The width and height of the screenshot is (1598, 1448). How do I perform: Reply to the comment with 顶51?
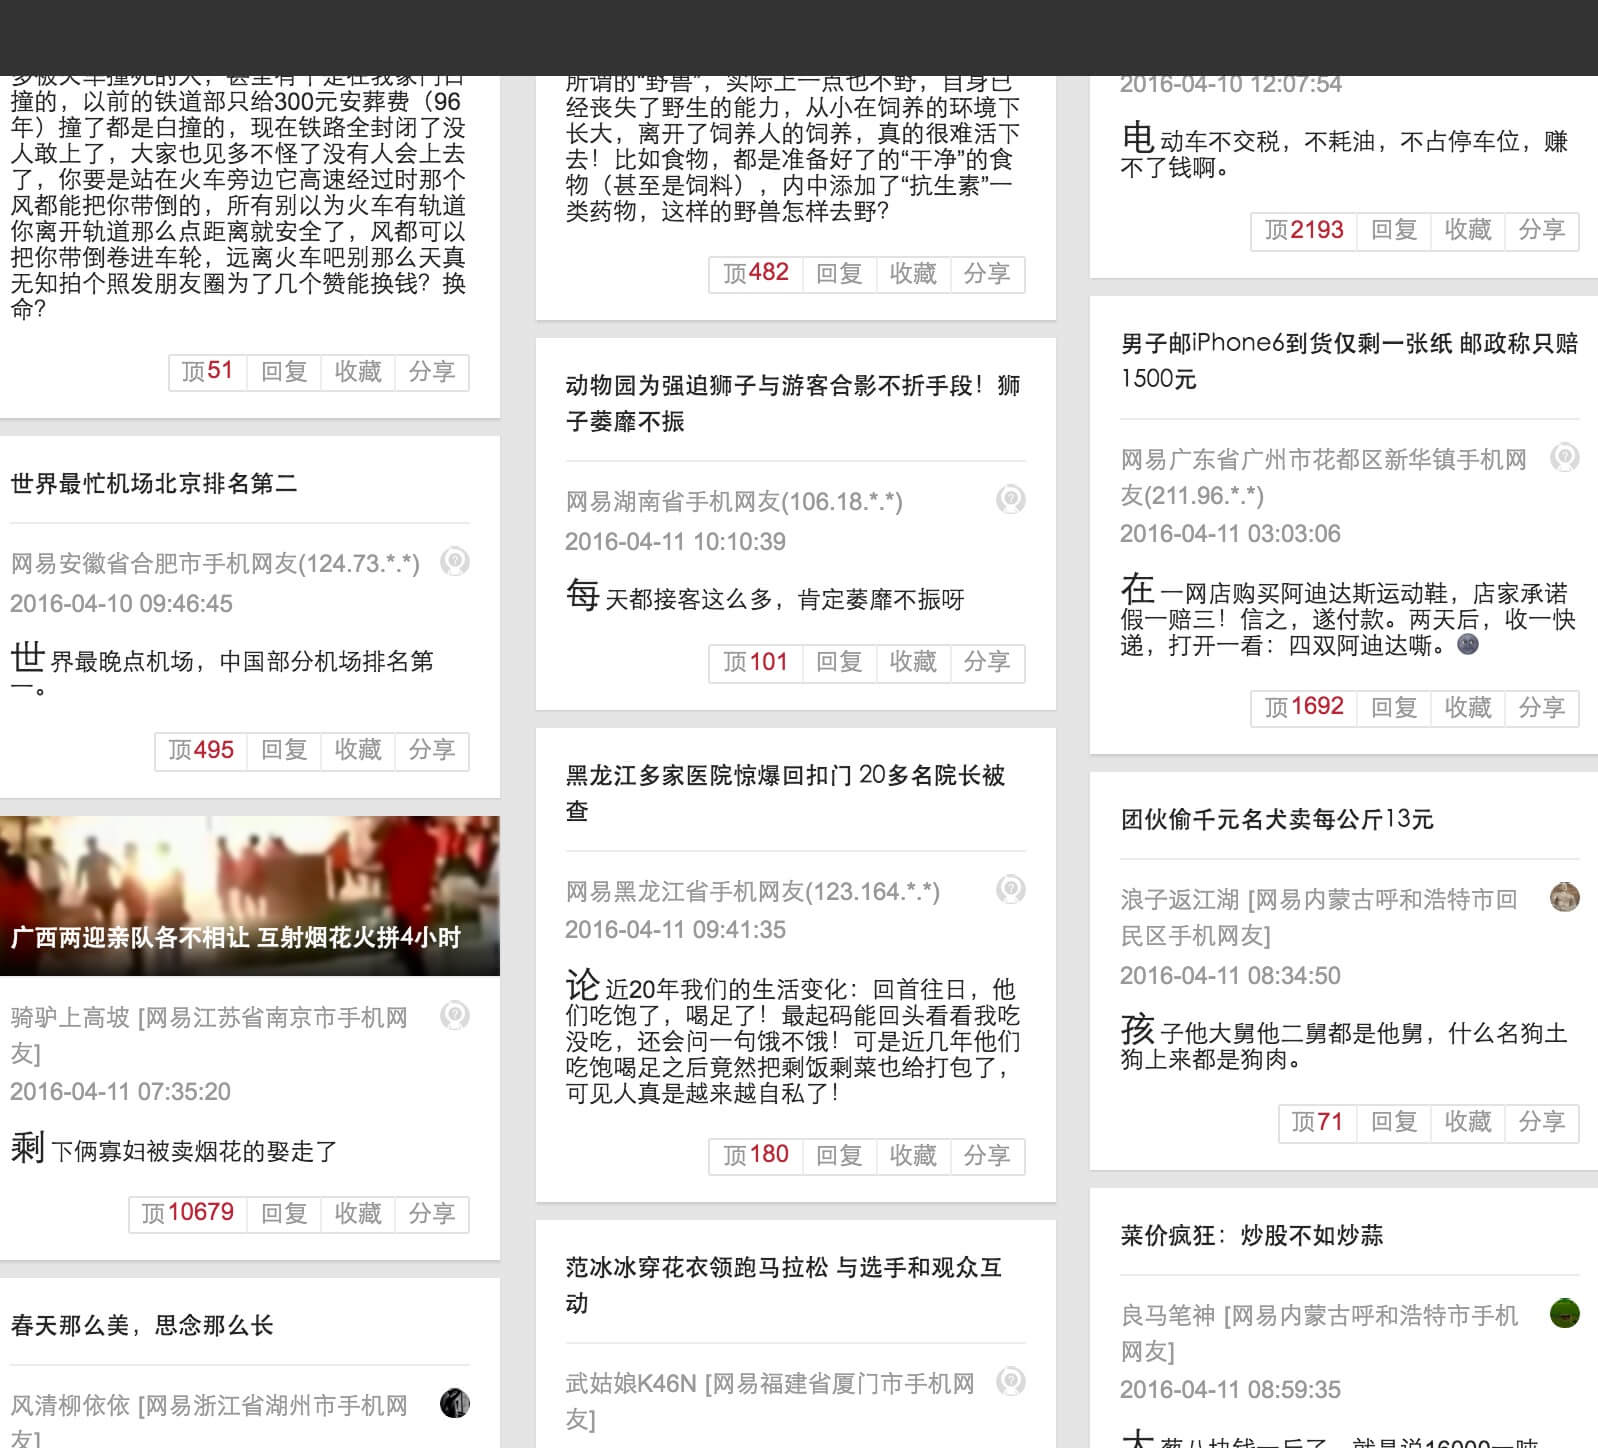point(284,372)
